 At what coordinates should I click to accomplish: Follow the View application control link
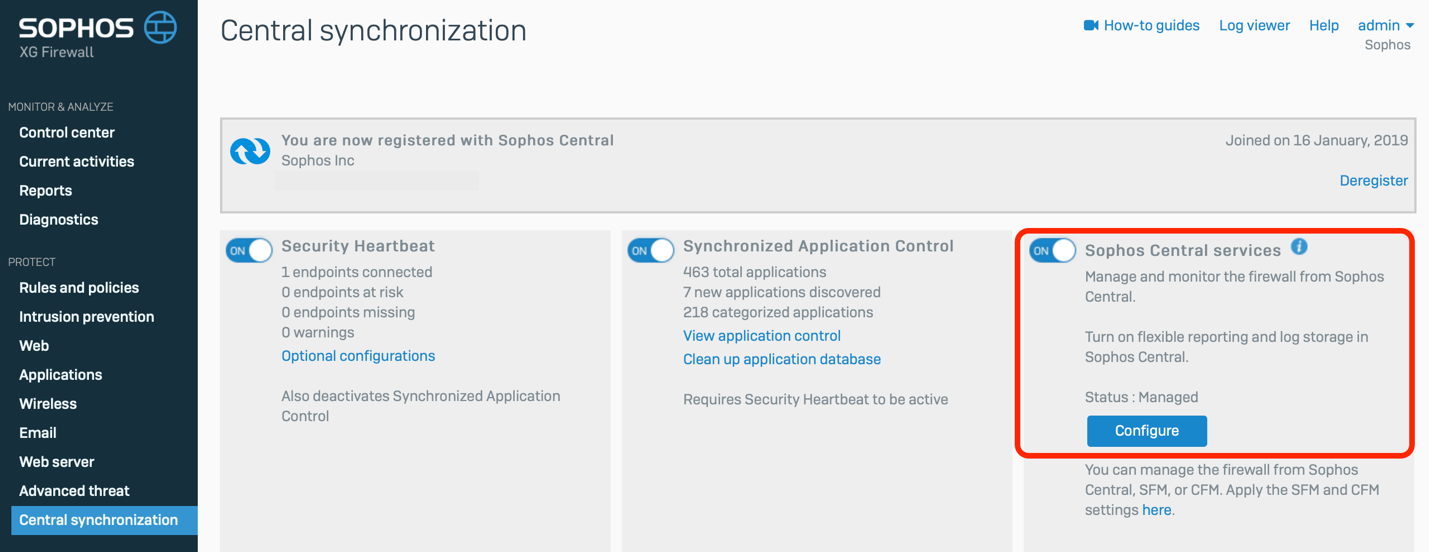tap(761, 335)
